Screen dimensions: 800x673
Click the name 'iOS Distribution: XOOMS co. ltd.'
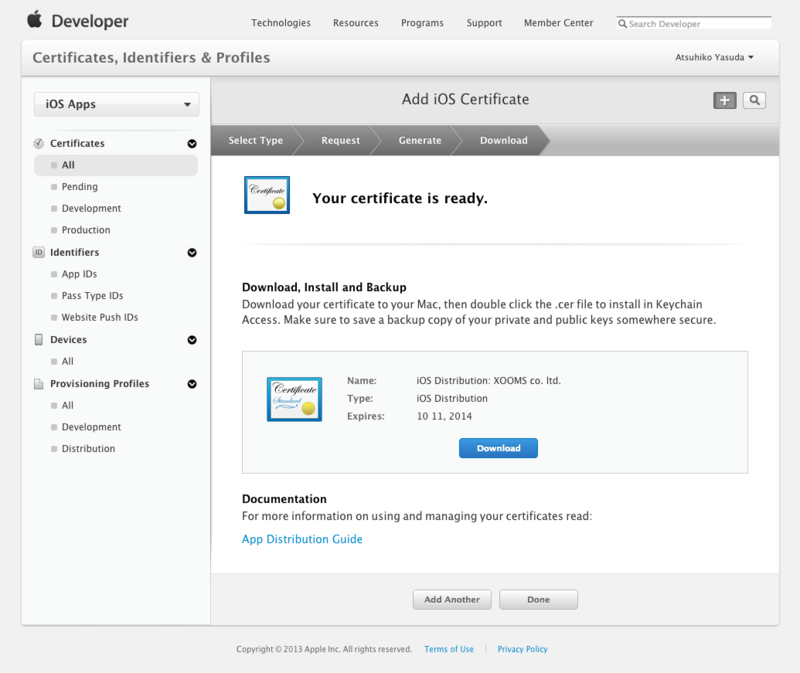point(488,381)
